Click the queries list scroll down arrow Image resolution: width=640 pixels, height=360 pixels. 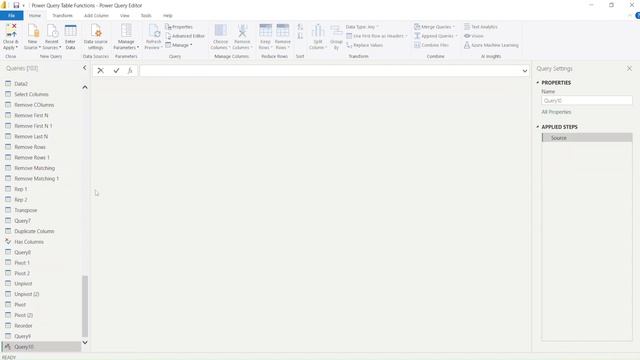[x=85, y=342]
